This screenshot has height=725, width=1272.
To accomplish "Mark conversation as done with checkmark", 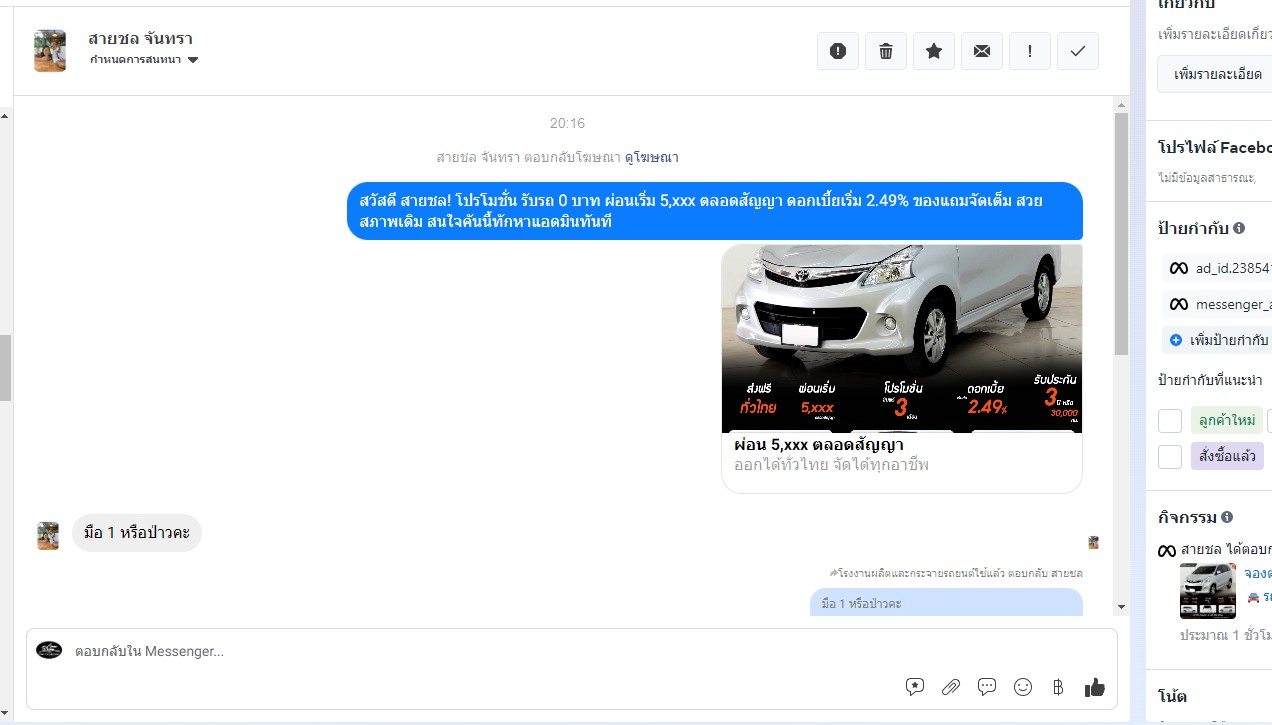I will (x=1077, y=51).
